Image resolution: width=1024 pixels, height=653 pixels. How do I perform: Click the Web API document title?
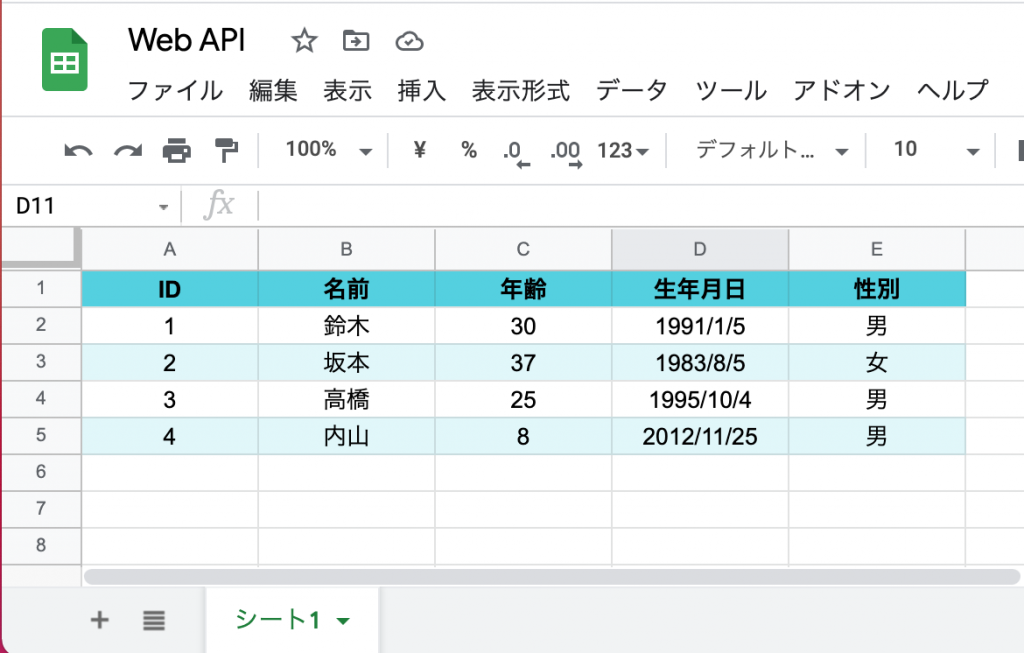click(187, 40)
